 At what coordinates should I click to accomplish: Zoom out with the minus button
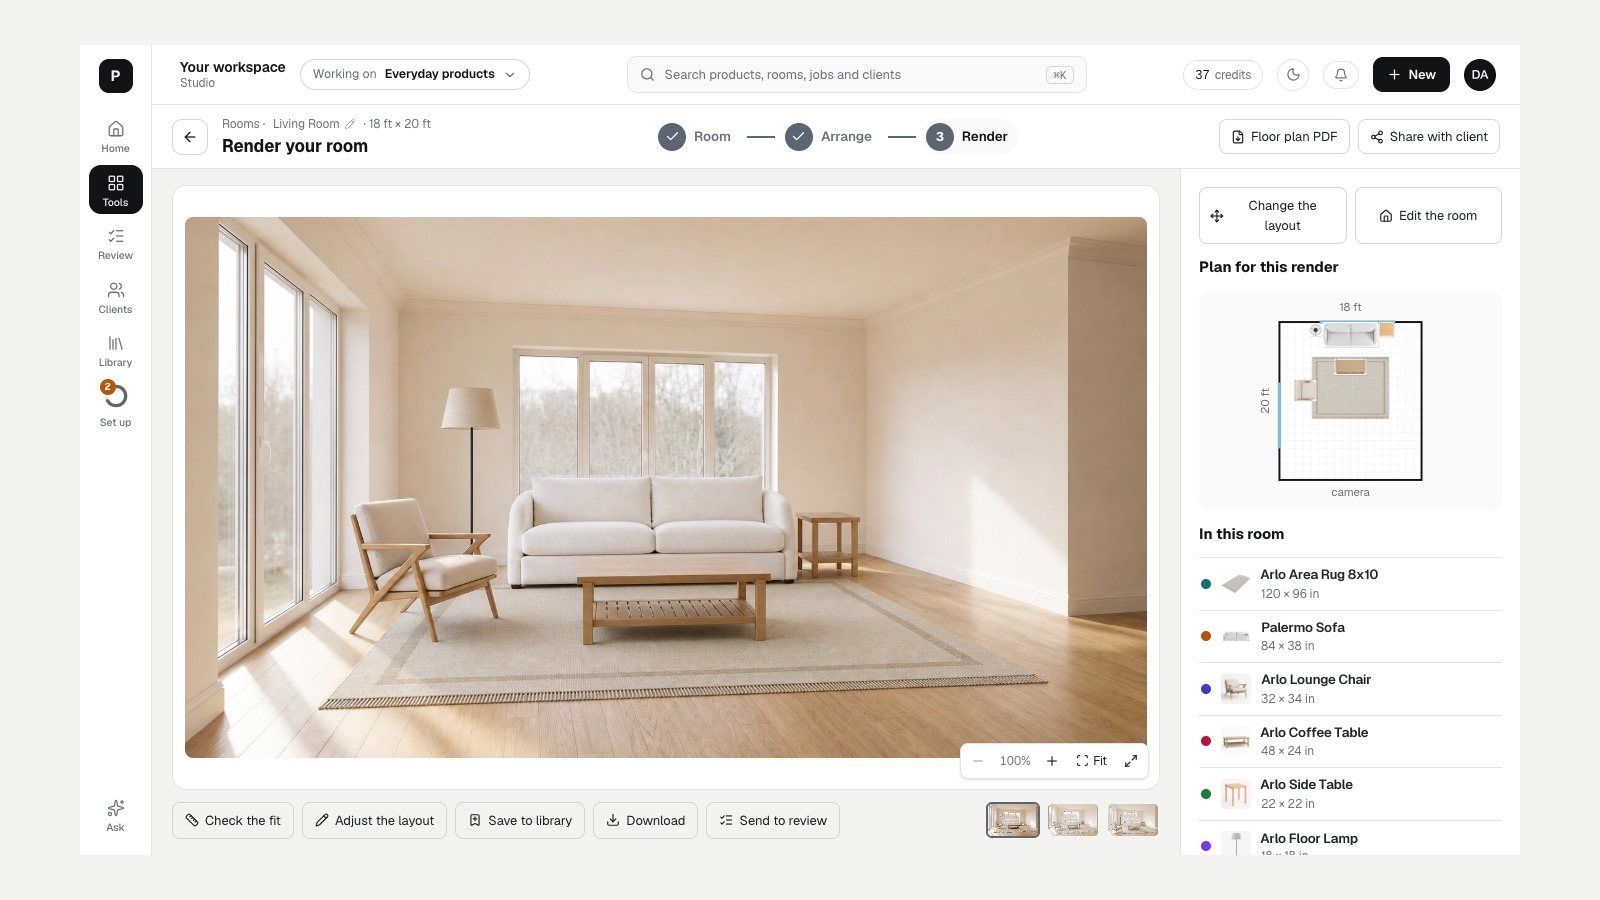point(978,761)
